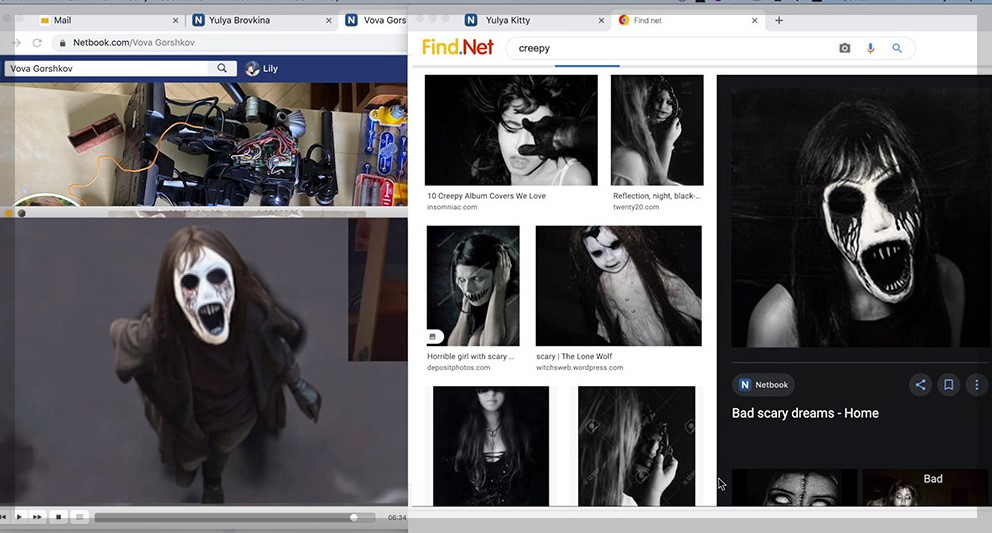The width and height of the screenshot is (992, 533).
Task: Click the Netbook.com address bar
Action: [x=231, y=42]
